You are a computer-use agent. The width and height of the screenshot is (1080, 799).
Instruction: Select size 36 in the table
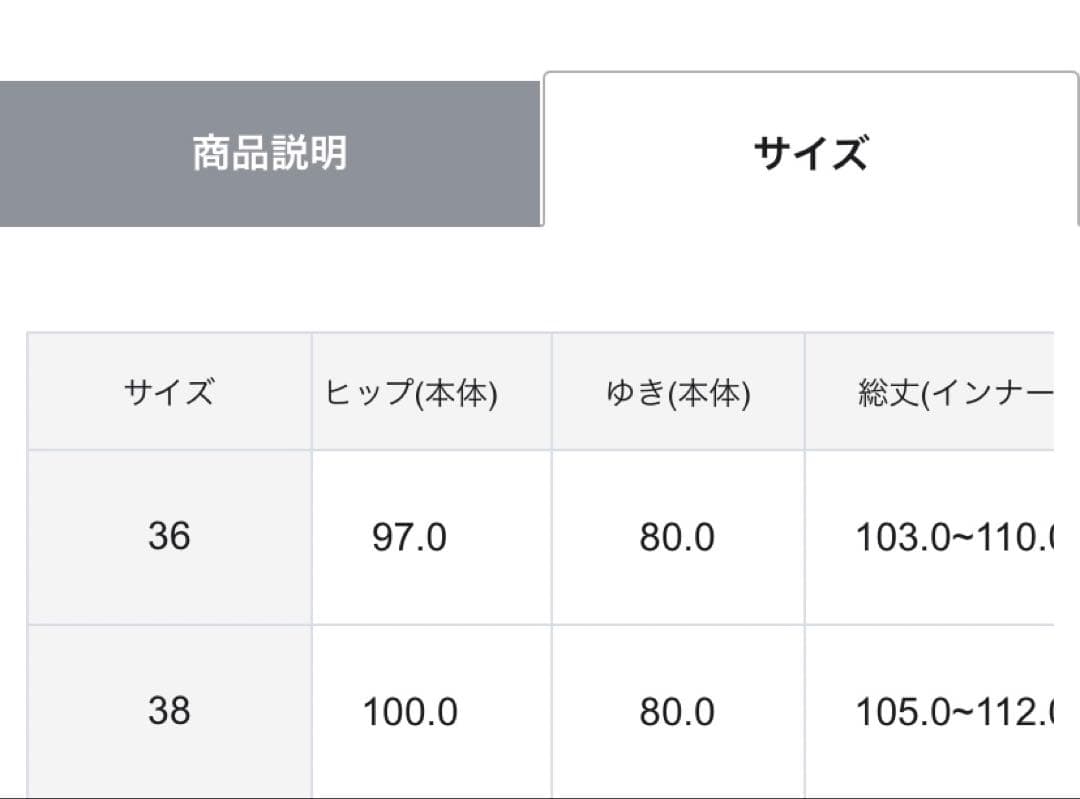(x=170, y=537)
